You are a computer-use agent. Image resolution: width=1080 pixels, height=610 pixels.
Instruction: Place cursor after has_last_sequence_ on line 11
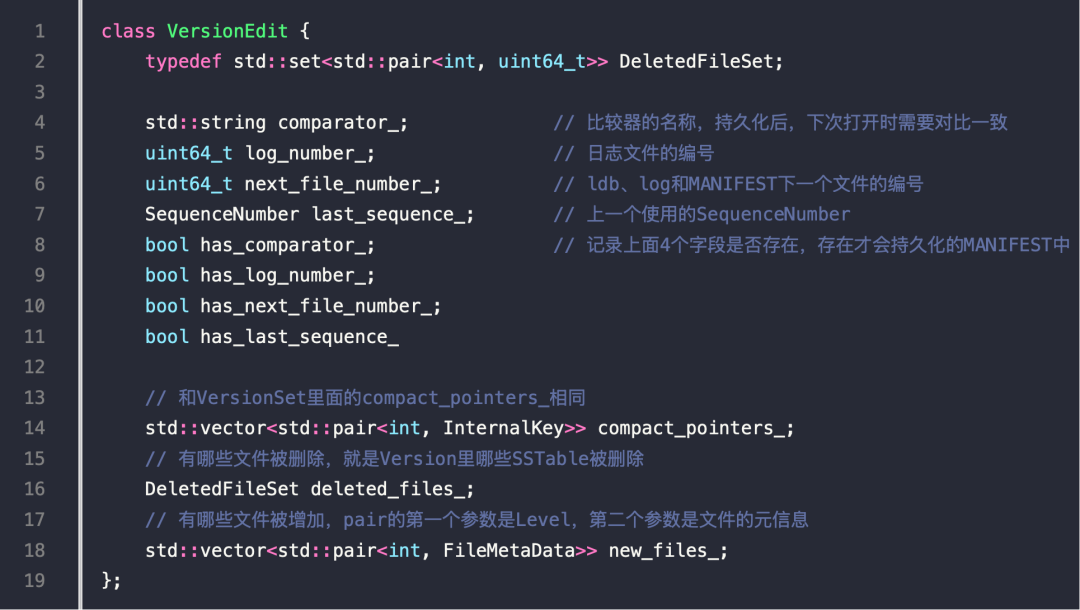[399, 337]
